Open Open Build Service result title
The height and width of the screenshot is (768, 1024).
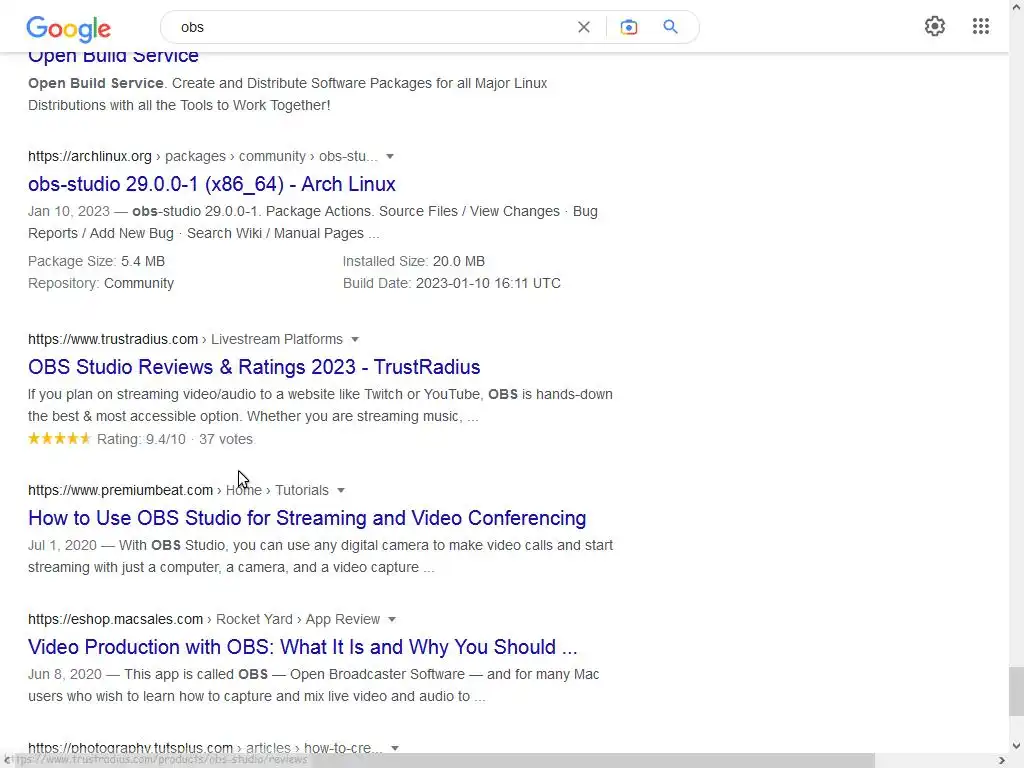[113, 56]
